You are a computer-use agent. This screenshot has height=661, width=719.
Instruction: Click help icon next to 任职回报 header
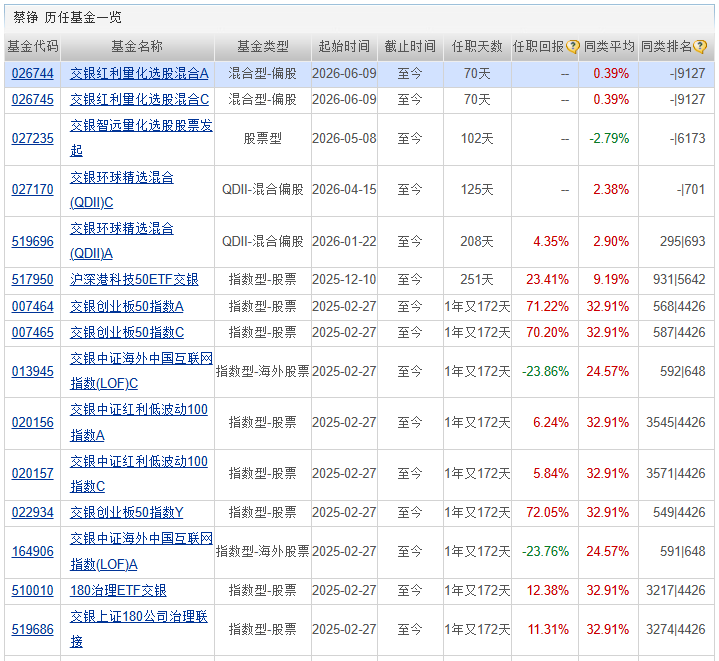coord(572,46)
